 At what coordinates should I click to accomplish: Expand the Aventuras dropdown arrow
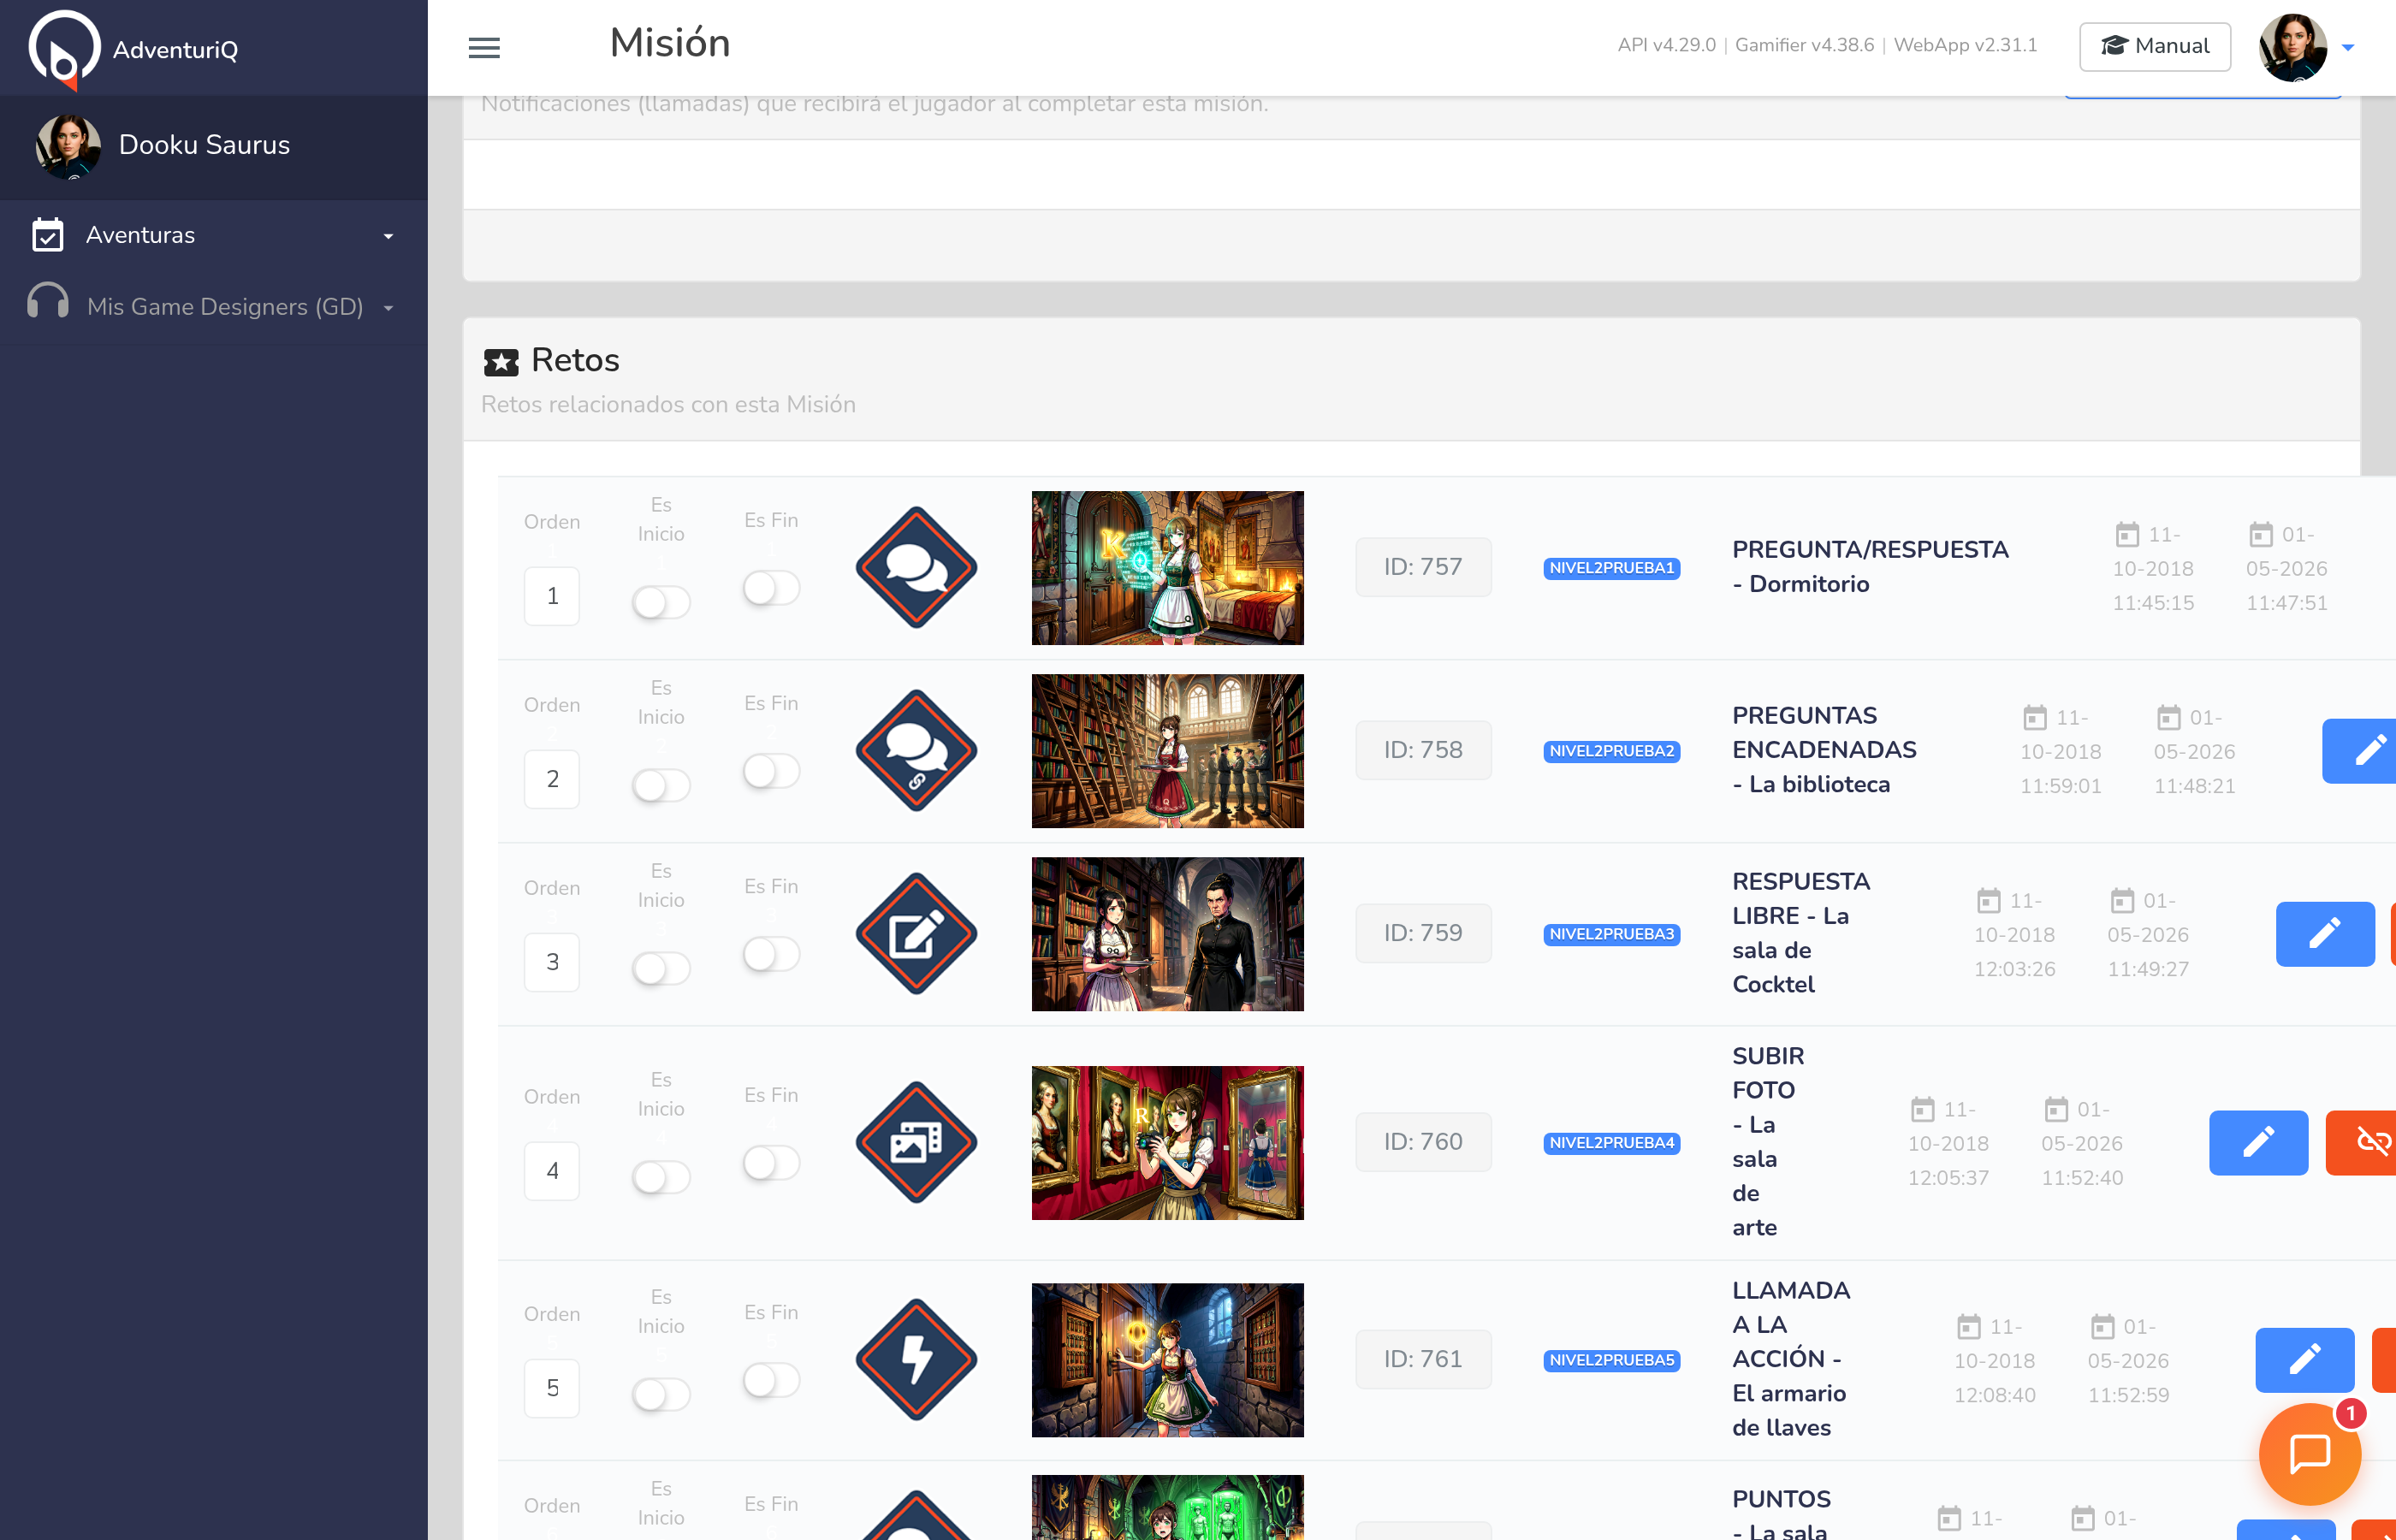click(388, 237)
